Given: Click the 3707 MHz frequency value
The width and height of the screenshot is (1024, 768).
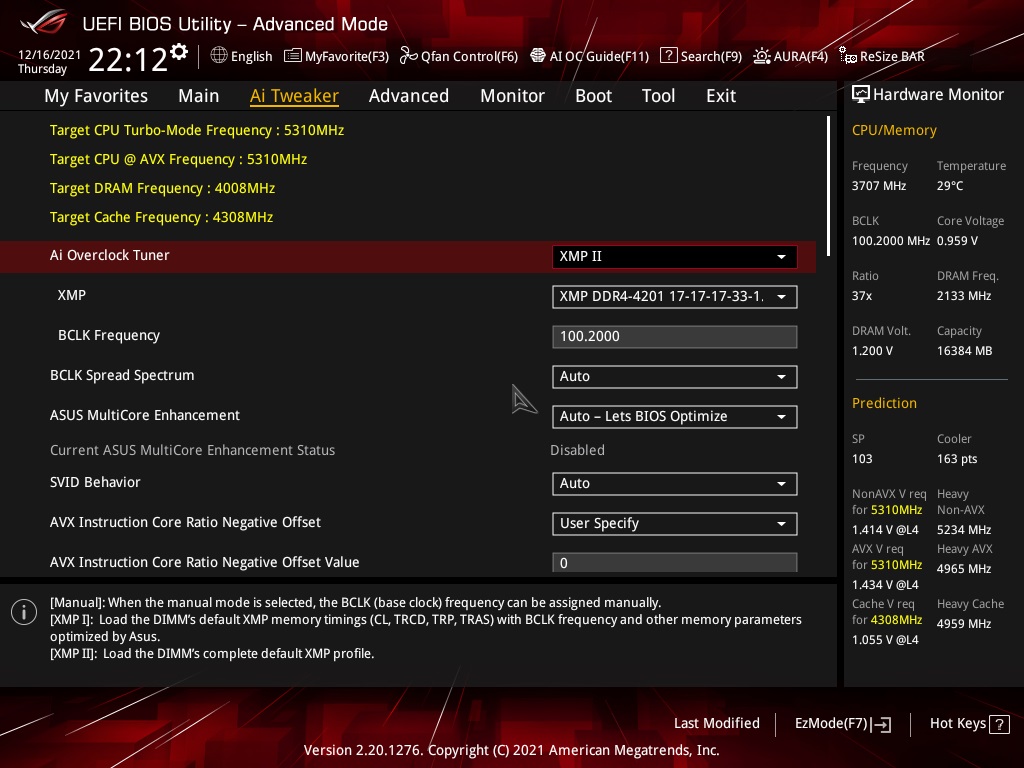Looking at the screenshot, I should 879,186.
